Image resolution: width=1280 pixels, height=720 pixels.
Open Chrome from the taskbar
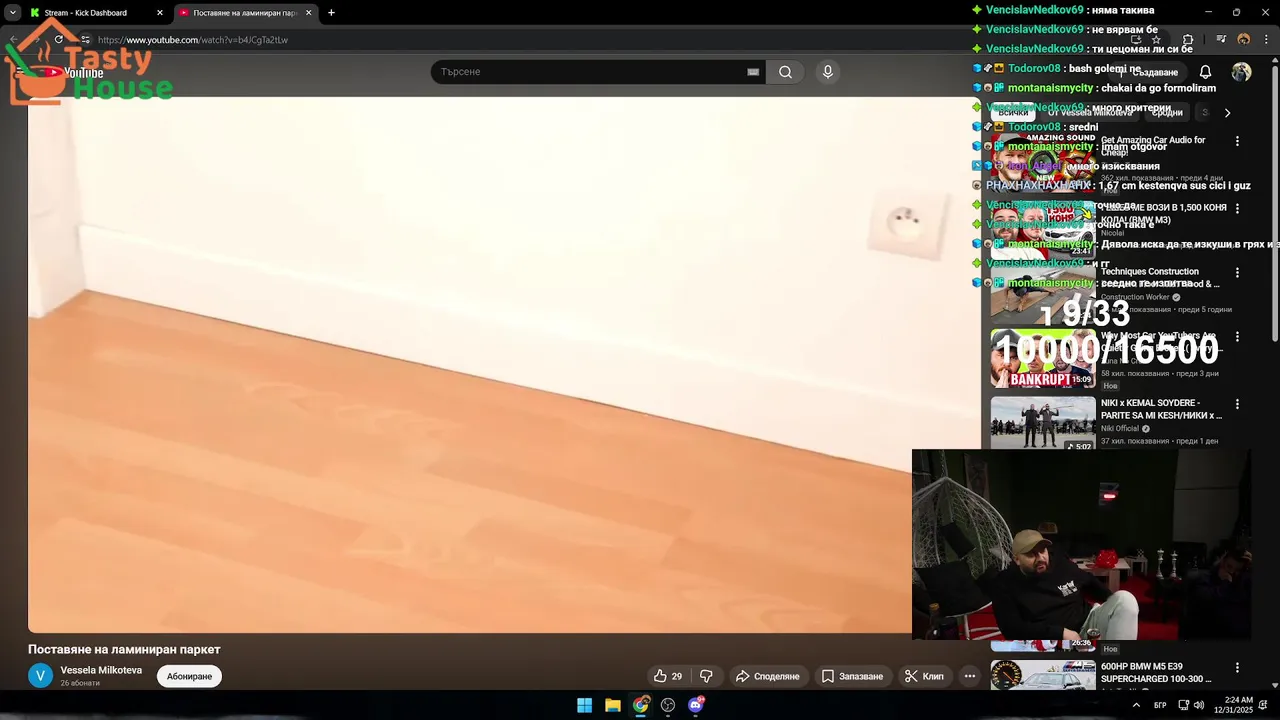(641, 705)
